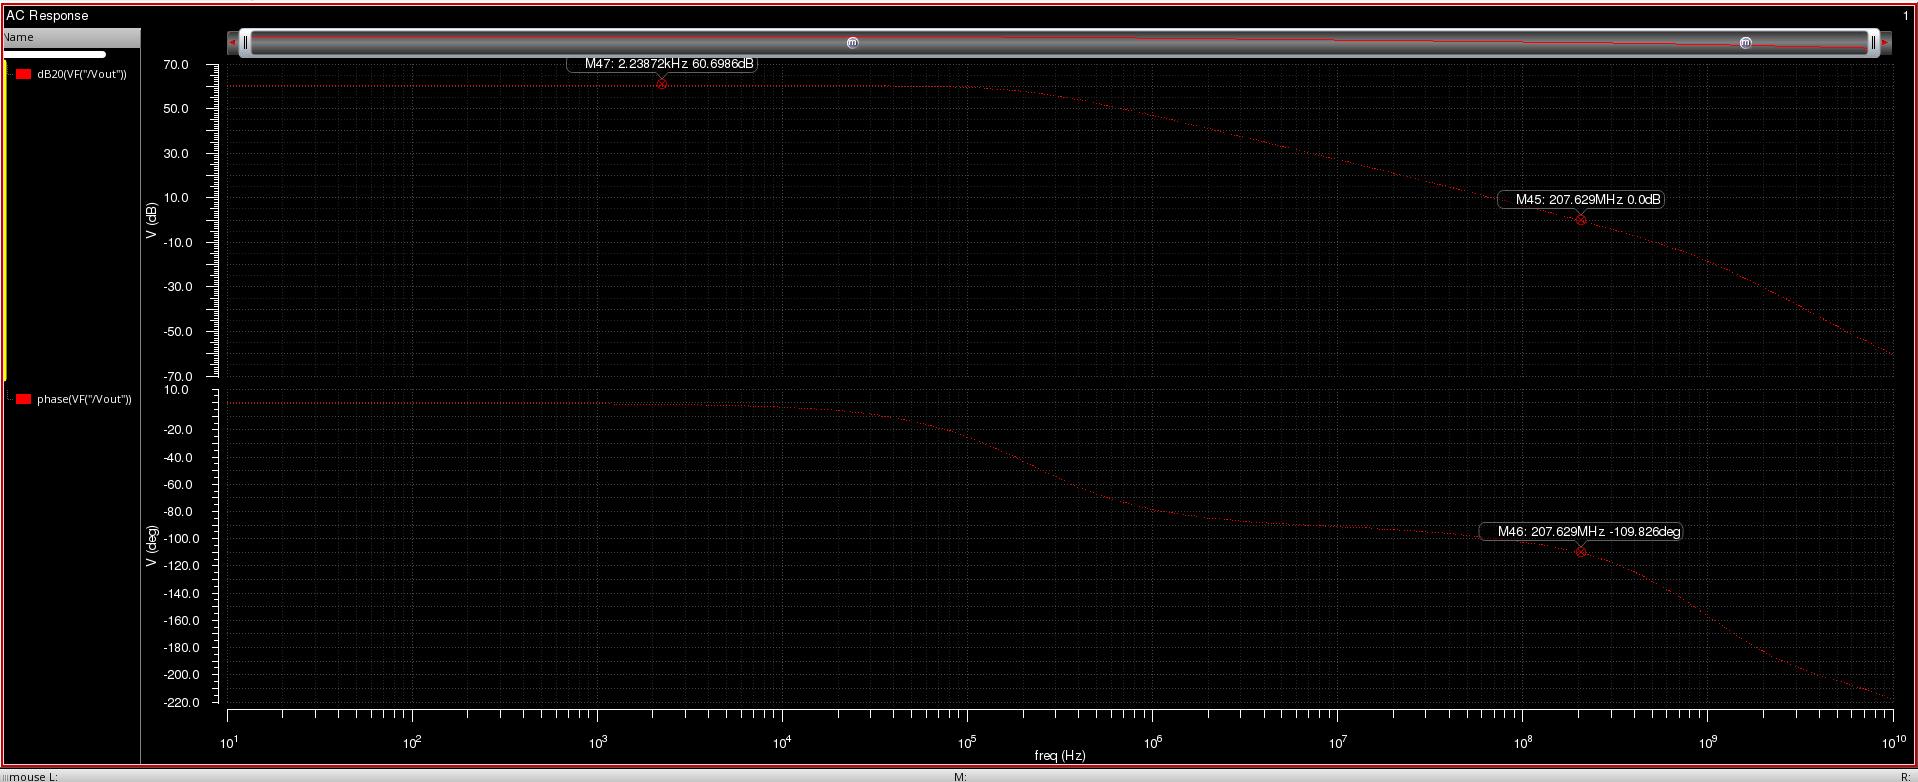
Task: Grab the left handle of the zoom bar
Action: [x=246, y=43]
